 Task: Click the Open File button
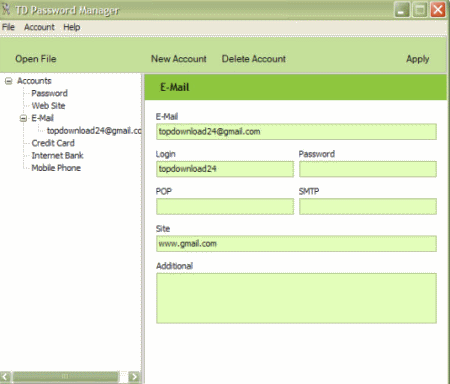36,59
